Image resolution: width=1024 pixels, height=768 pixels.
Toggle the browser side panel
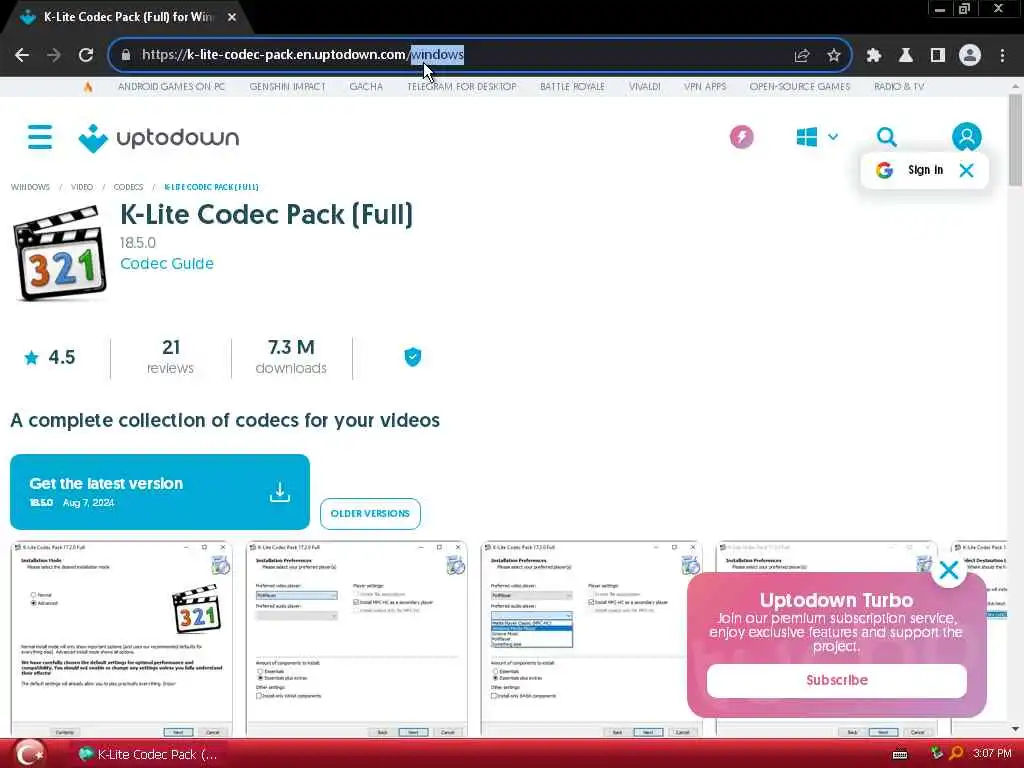[938, 56]
